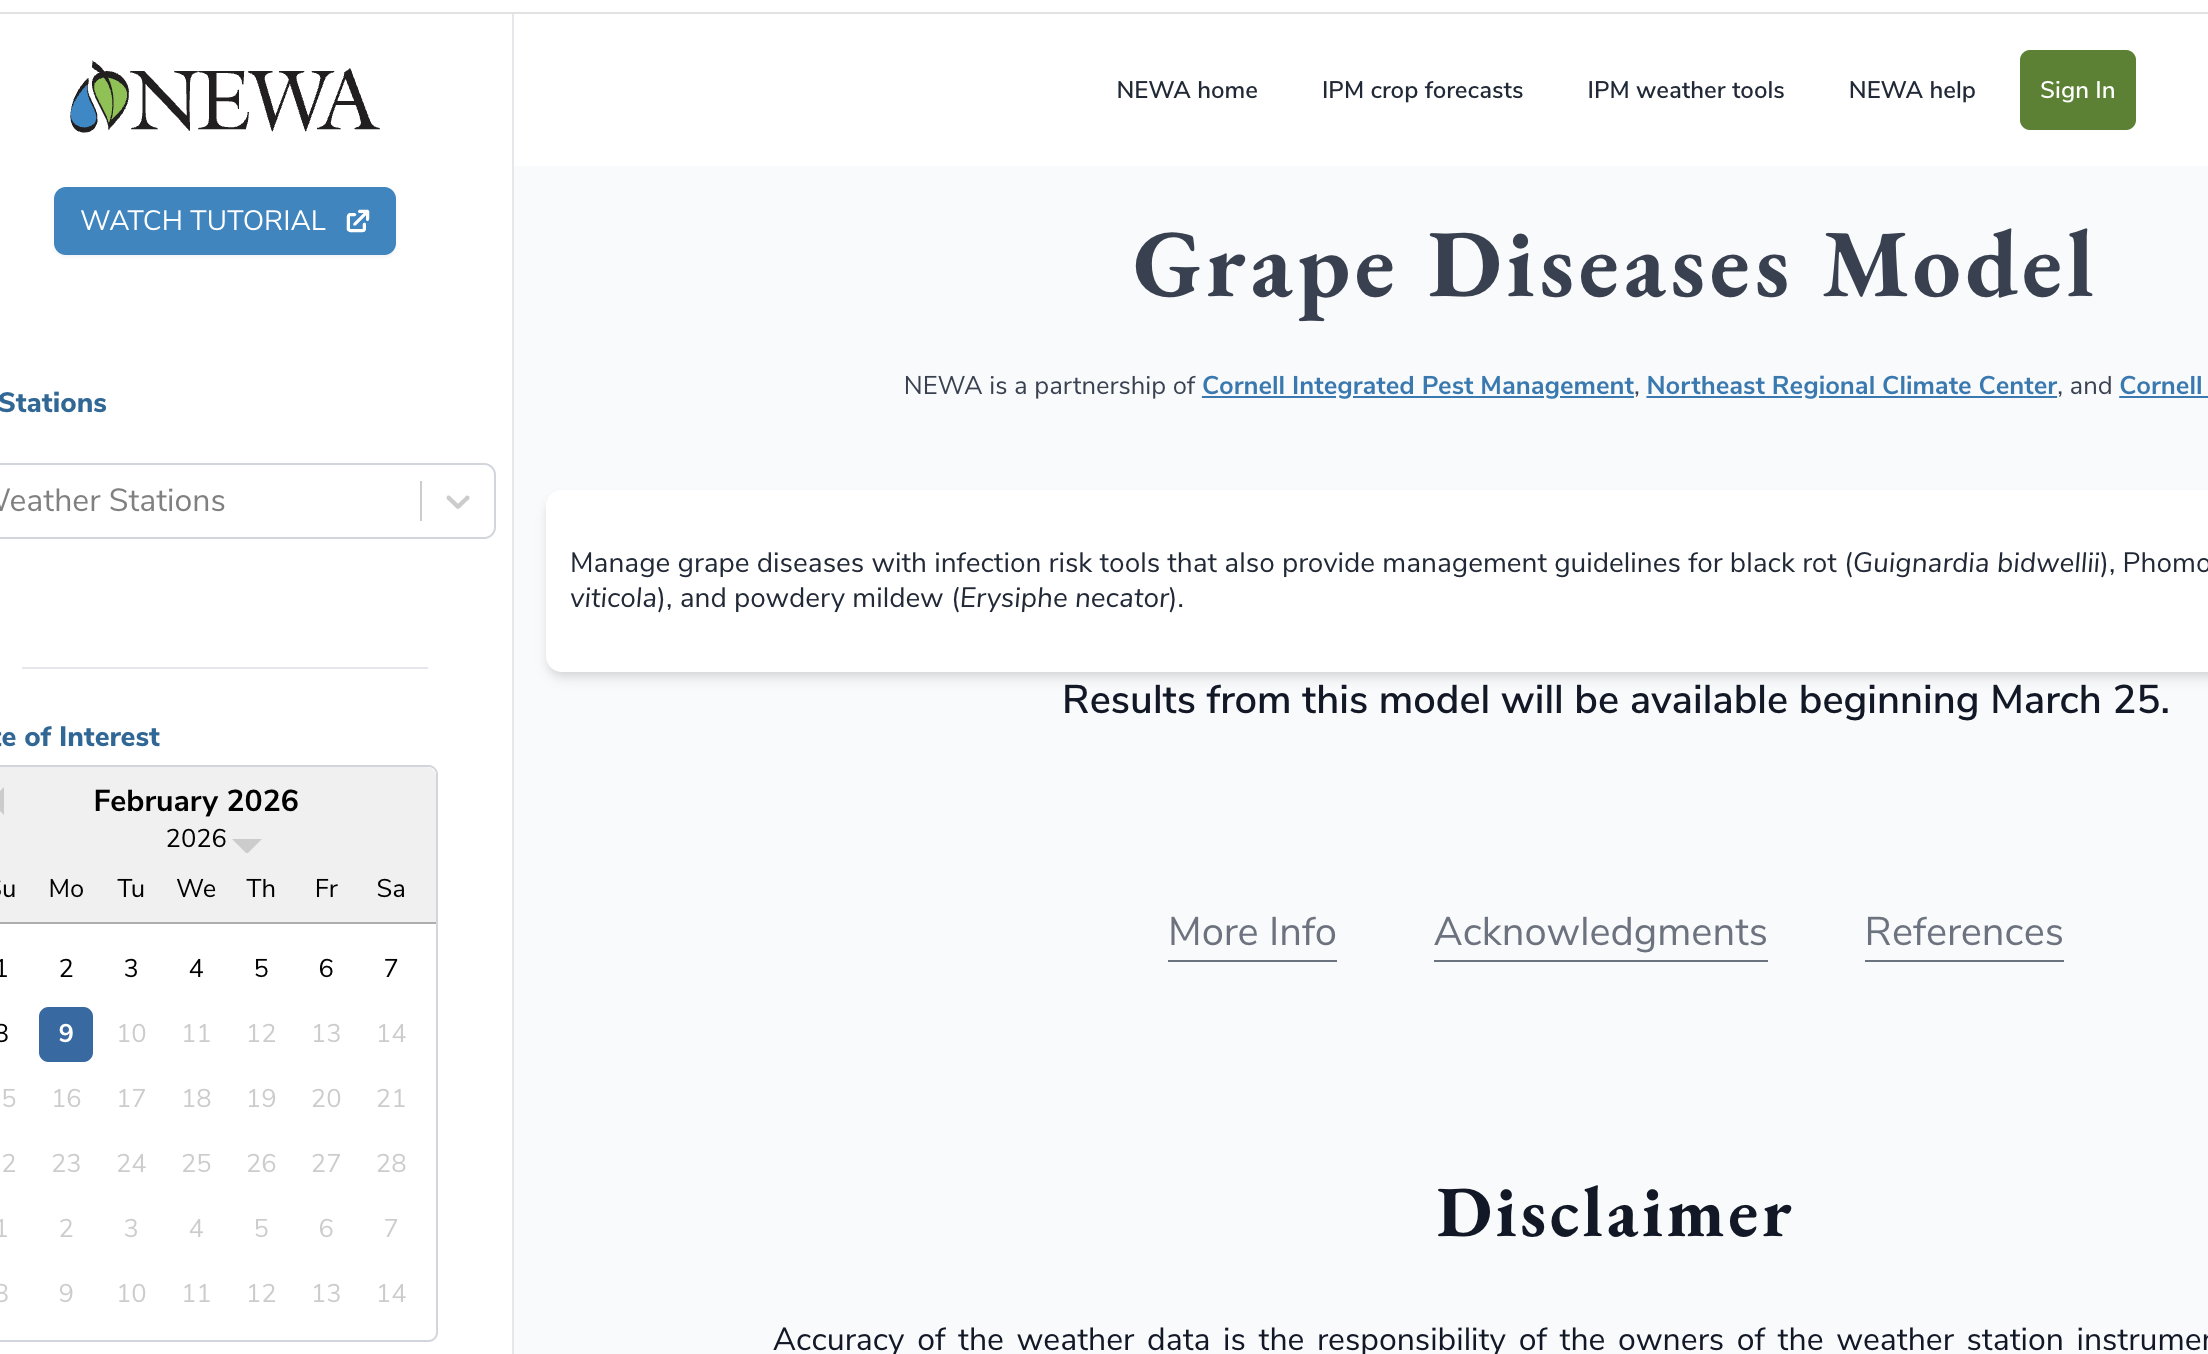
Task: Open IPM weather tools menu
Action: [x=1685, y=90]
